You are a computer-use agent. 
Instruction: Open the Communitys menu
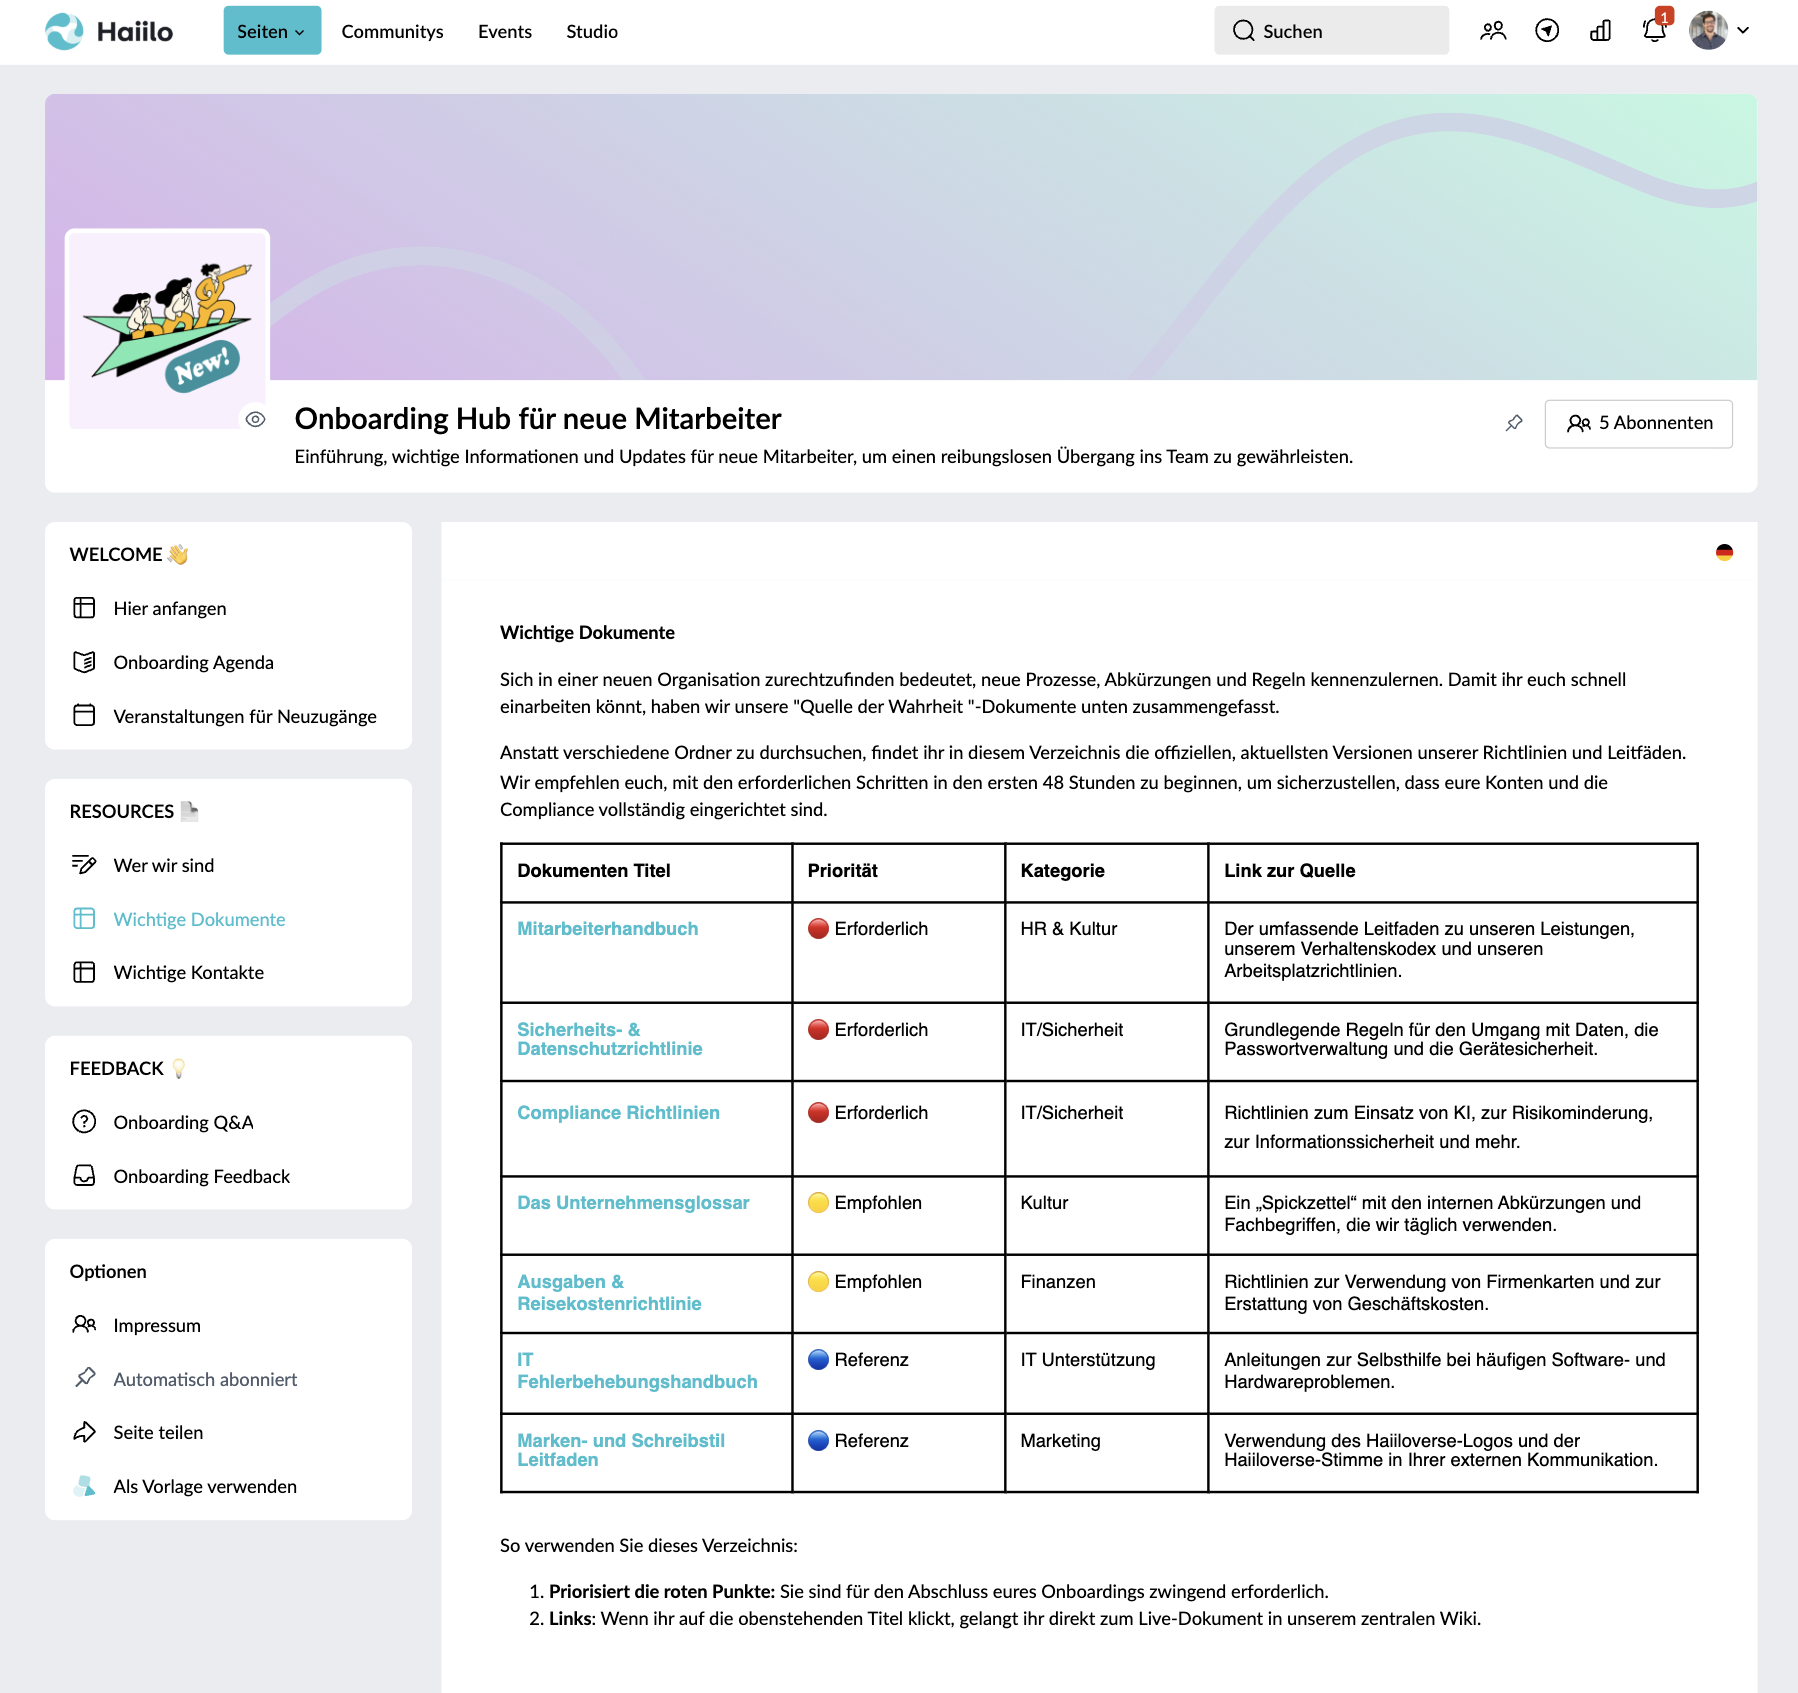392,31
